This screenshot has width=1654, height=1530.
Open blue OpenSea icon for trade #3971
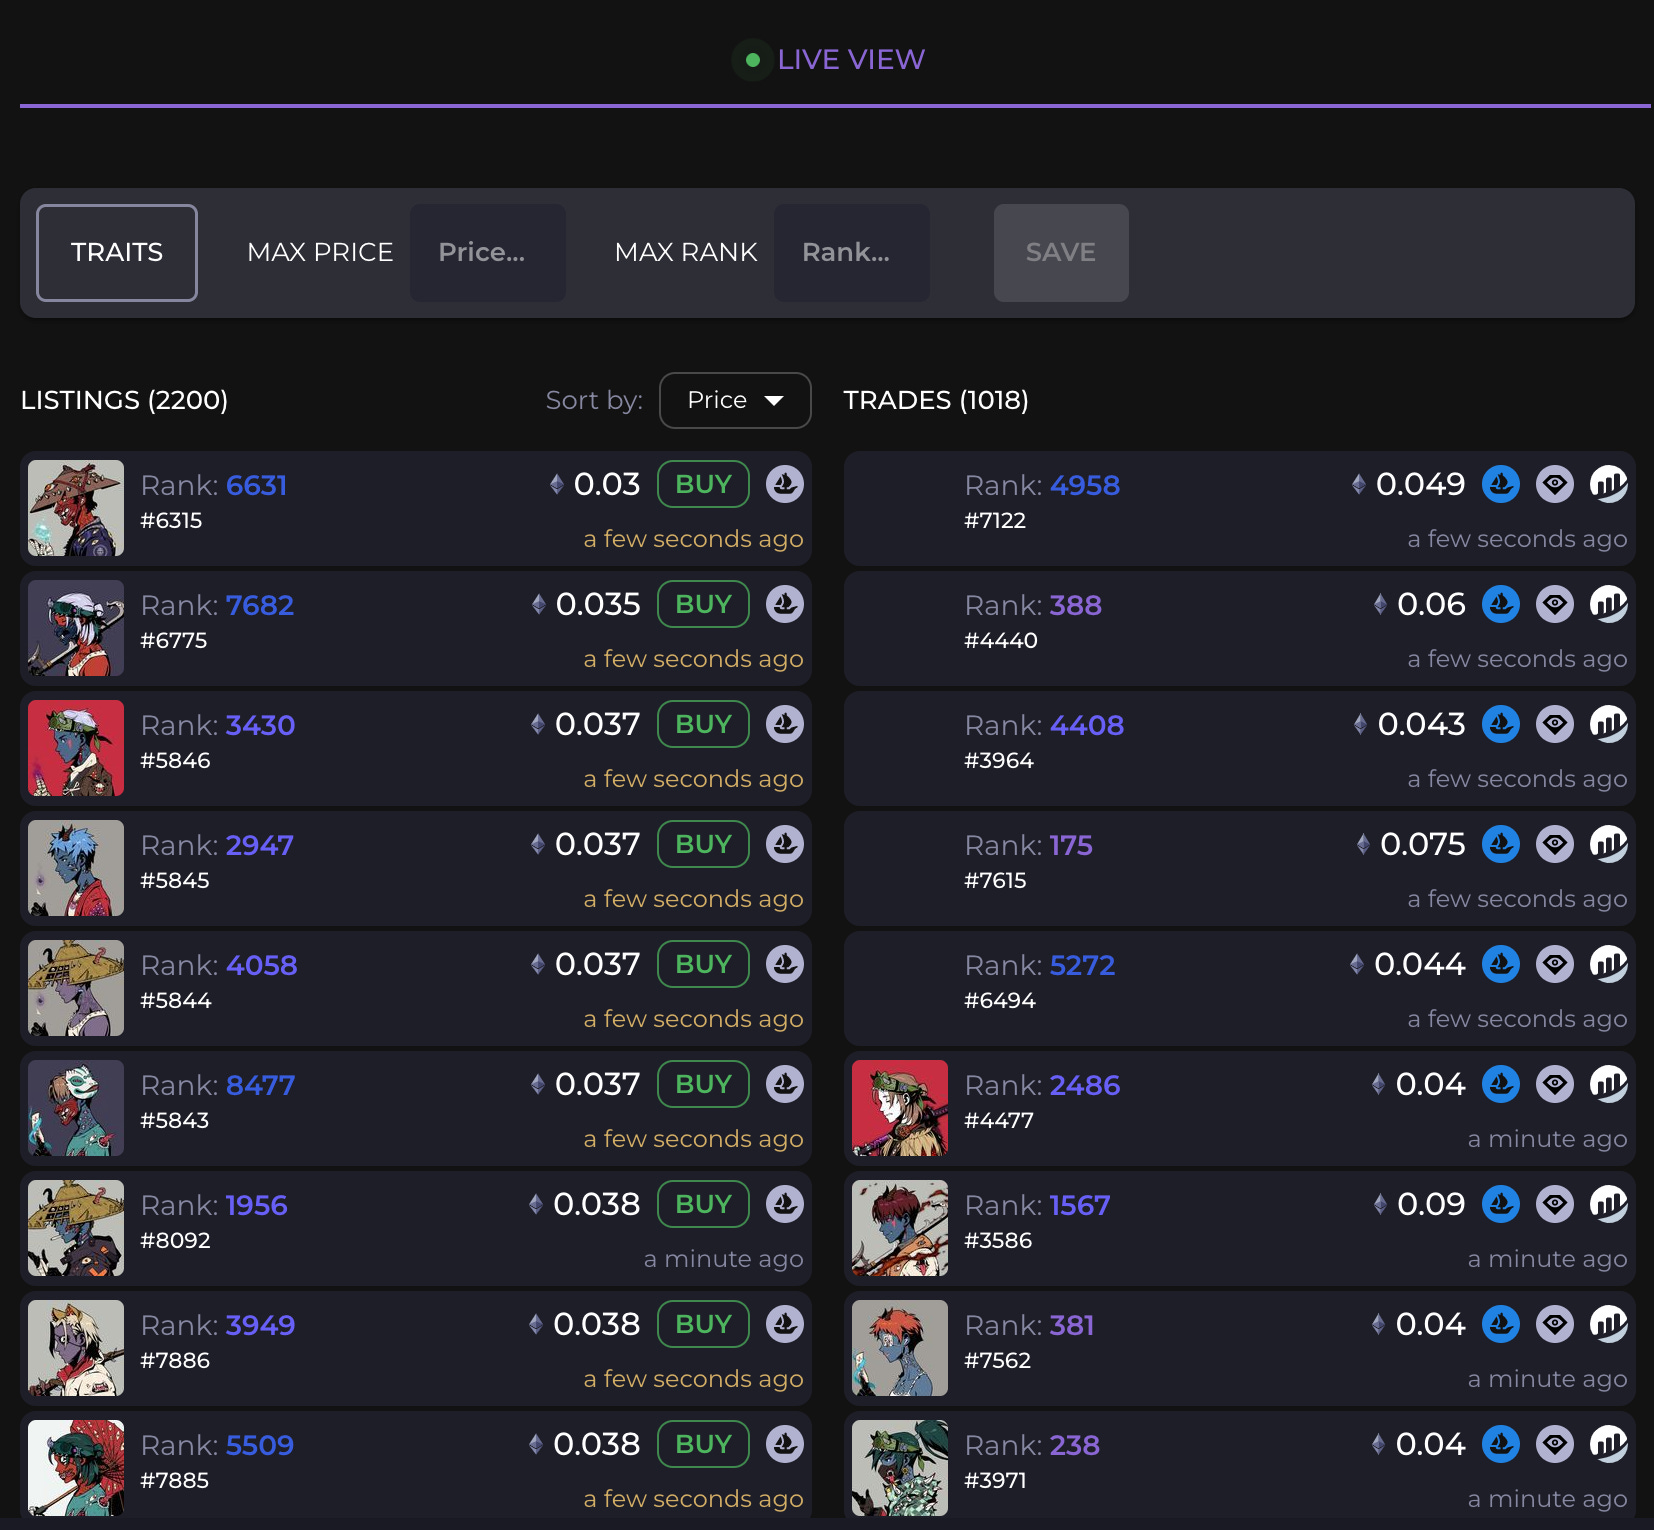point(1501,1444)
